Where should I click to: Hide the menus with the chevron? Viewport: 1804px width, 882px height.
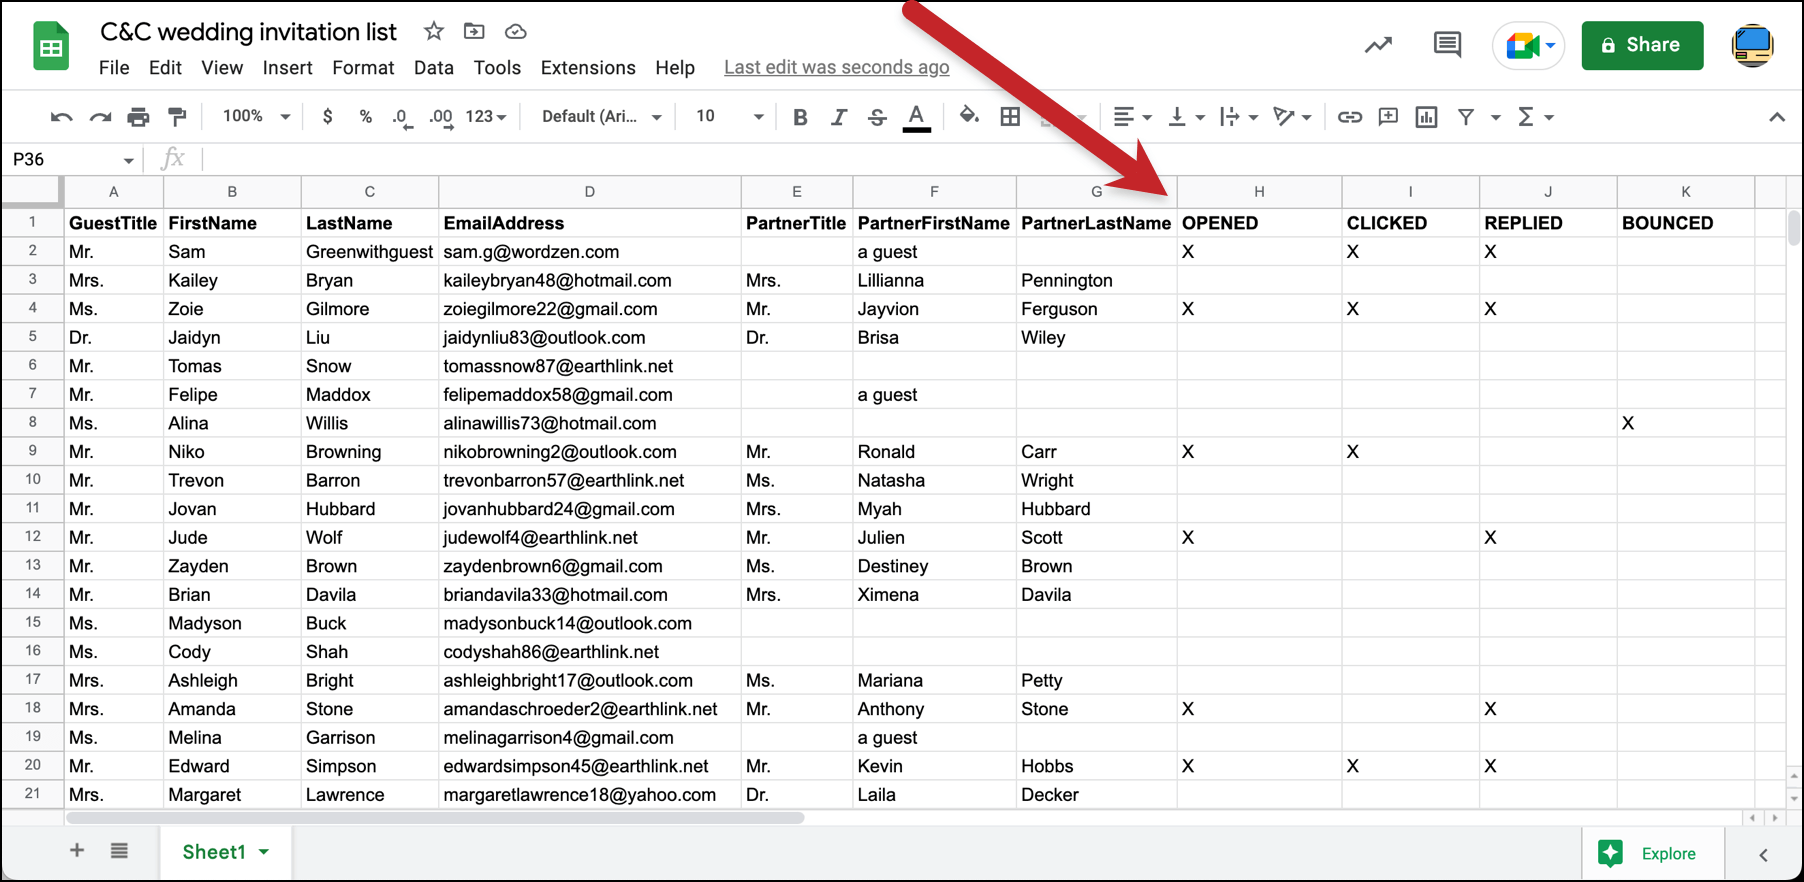[x=1777, y=117]
